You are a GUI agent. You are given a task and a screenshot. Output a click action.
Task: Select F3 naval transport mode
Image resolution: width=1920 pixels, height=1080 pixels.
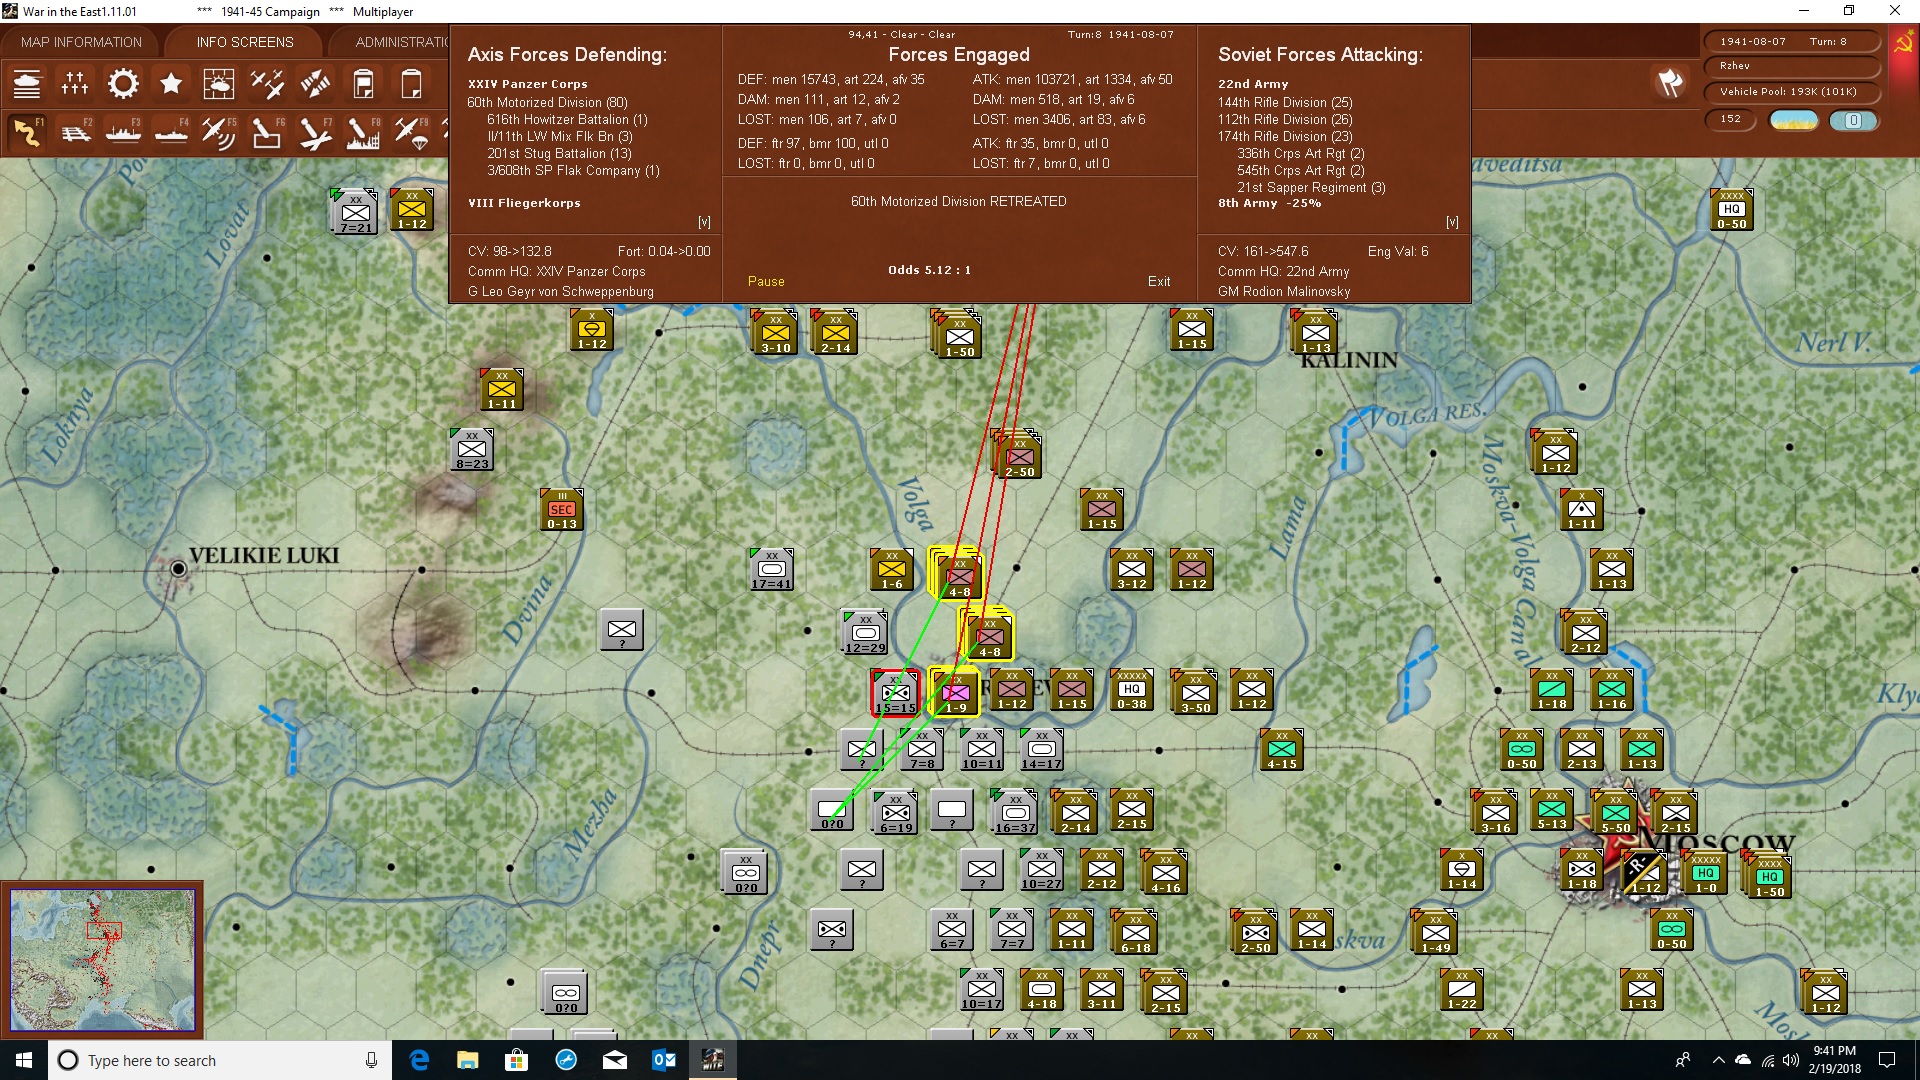click(x=123, y=132)
